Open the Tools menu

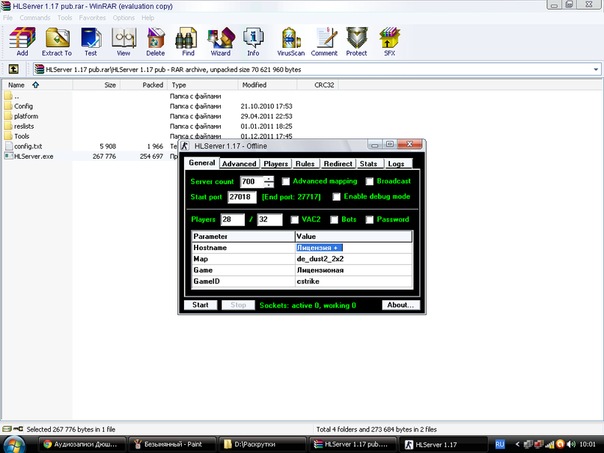[x=65, y=18]
